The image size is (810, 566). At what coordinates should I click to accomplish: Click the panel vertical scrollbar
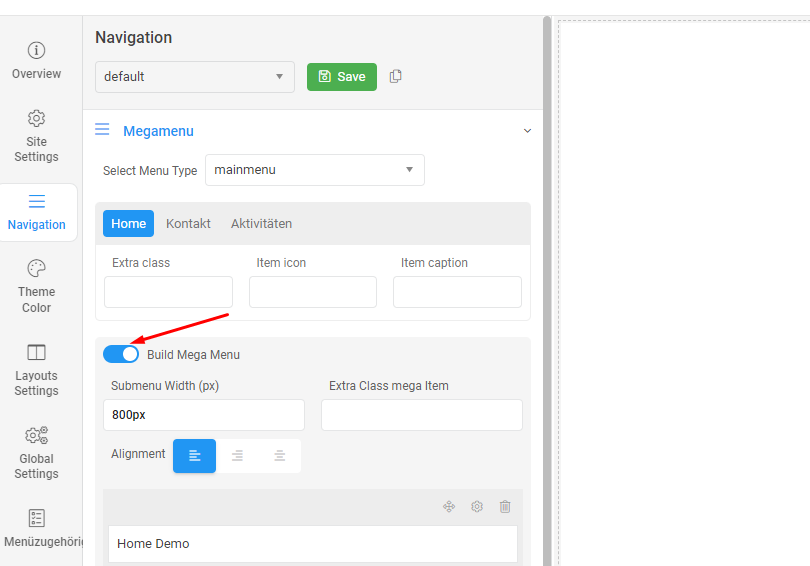547,291
